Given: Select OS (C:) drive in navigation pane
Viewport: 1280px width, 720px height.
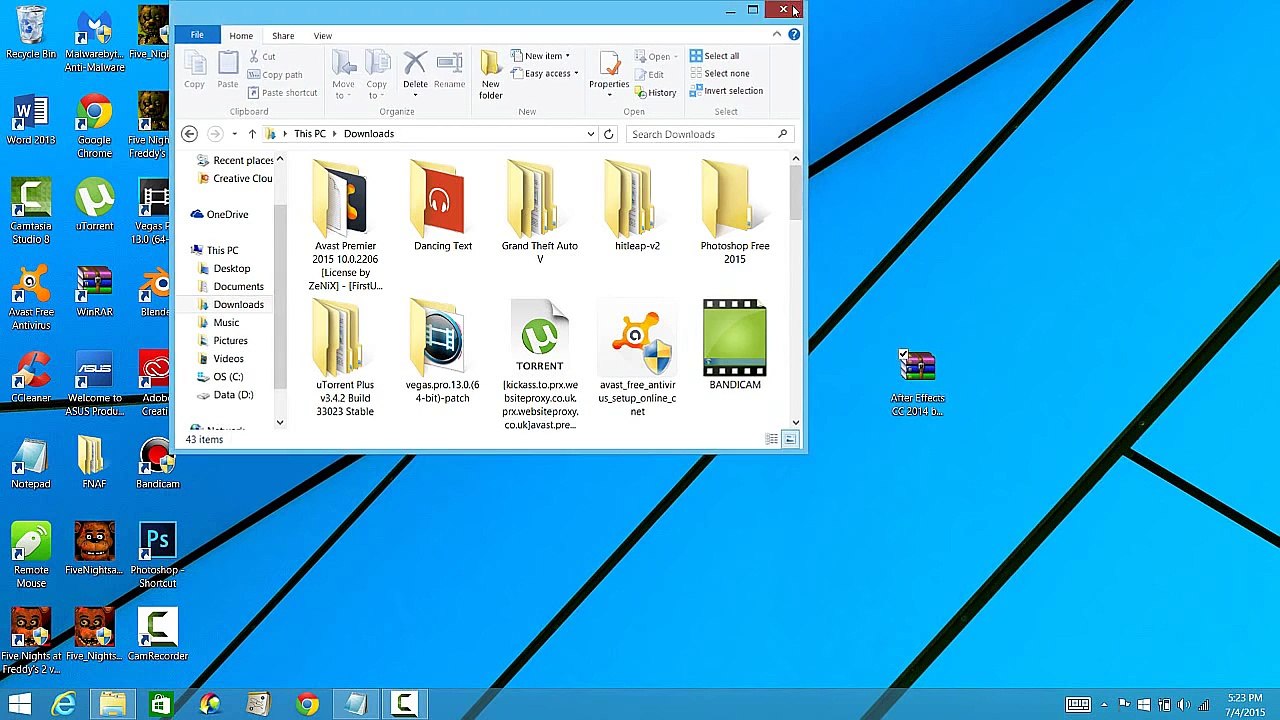Looking at the screenshot, I should click(220, 377).
